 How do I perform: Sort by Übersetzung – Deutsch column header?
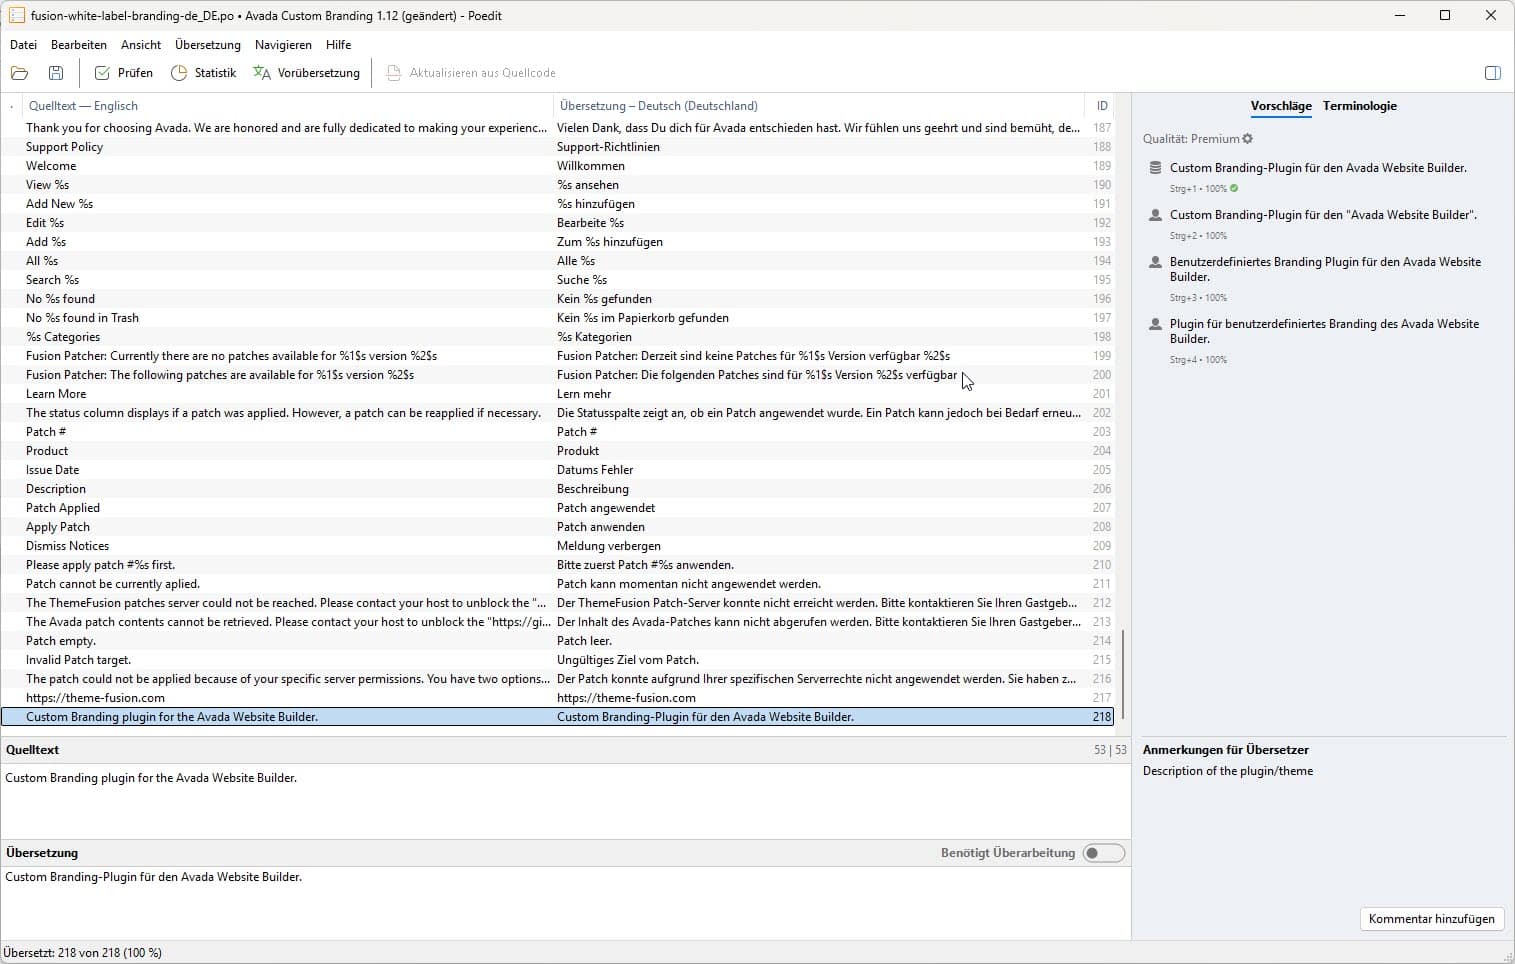pos(818,106)
